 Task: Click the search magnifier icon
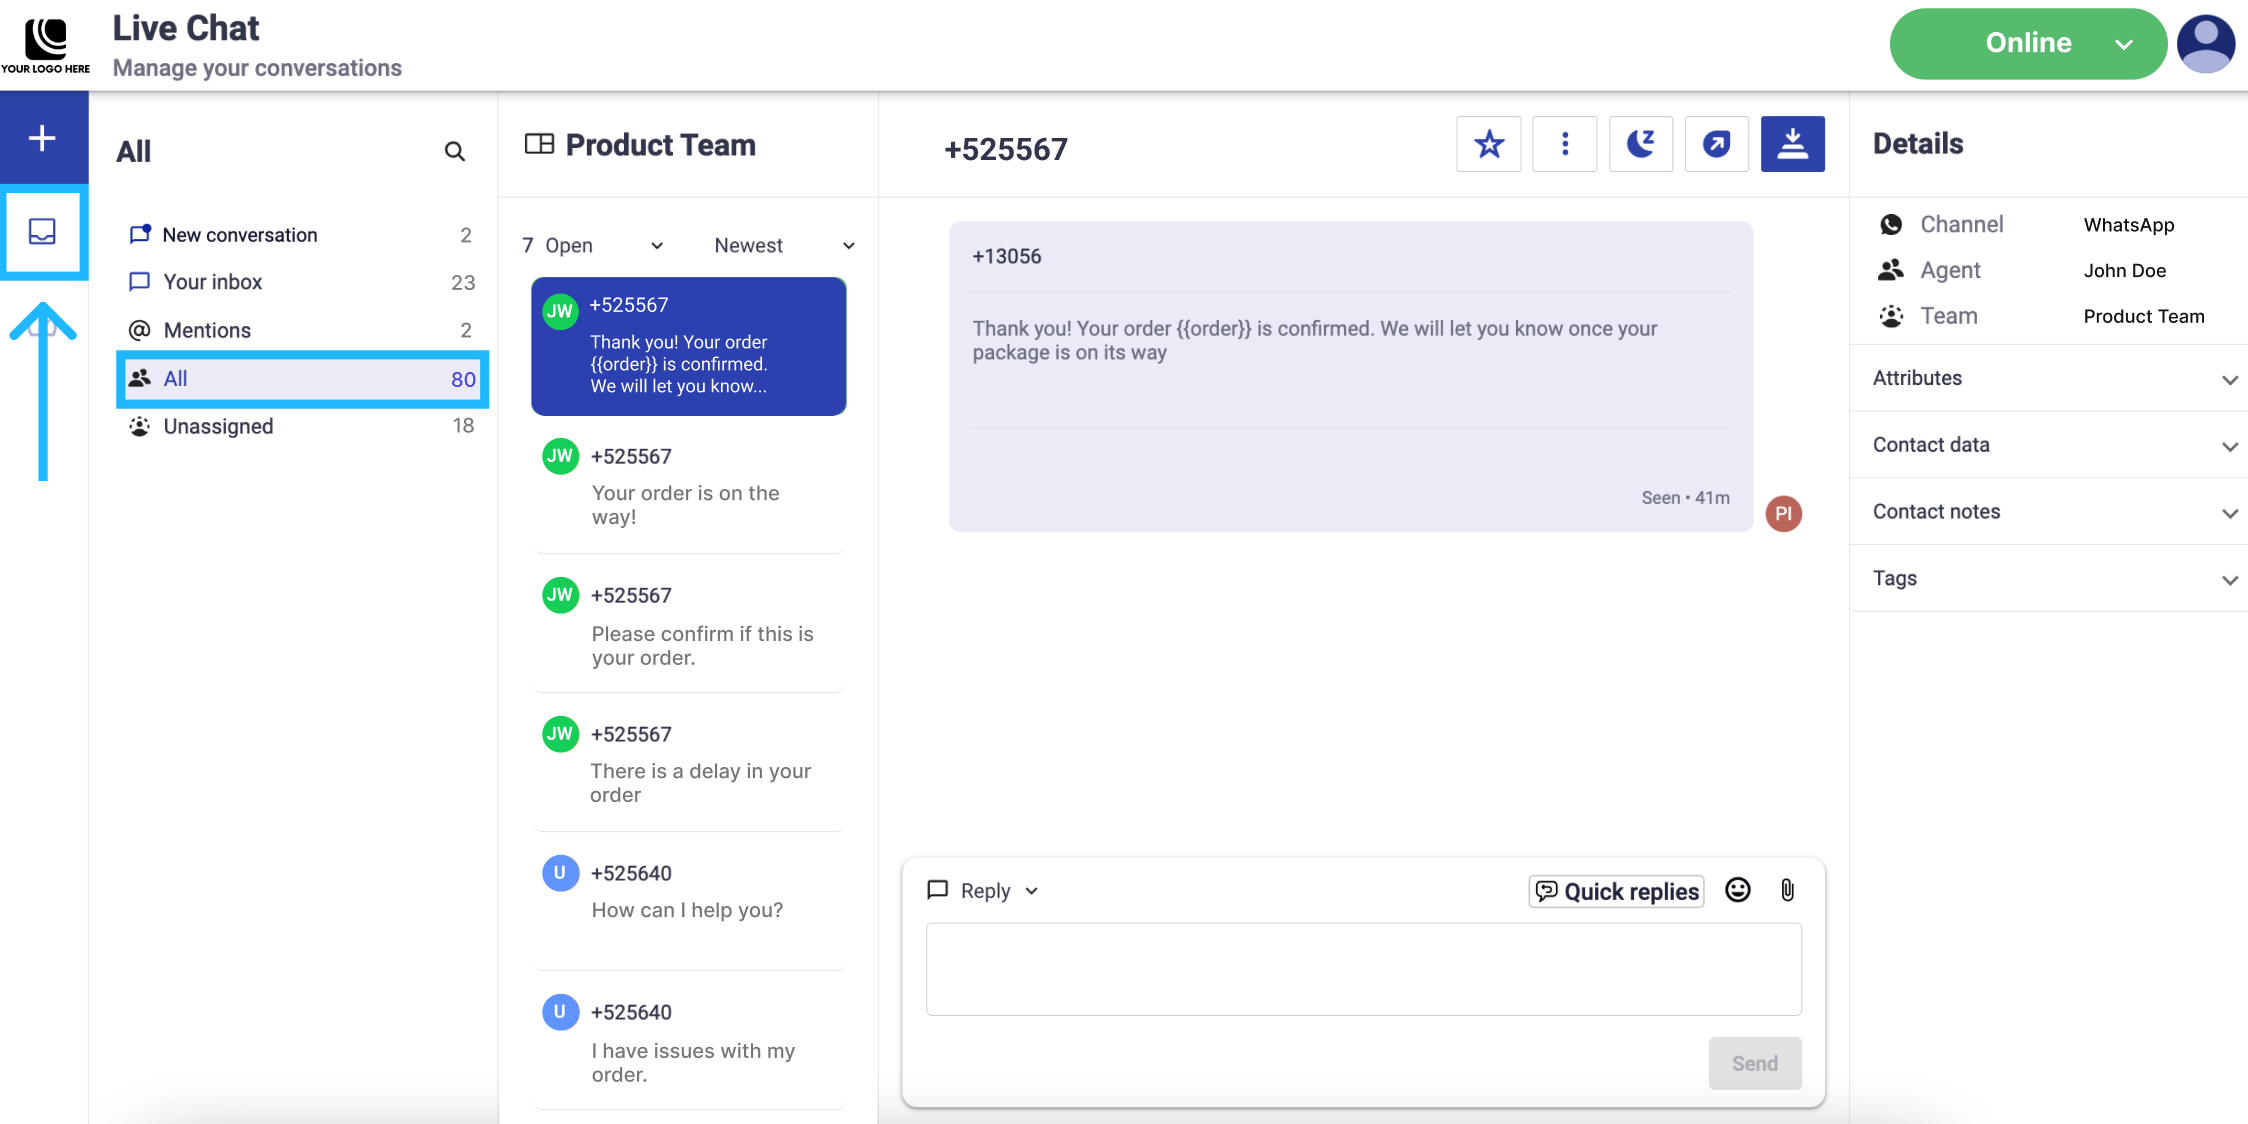454,151
